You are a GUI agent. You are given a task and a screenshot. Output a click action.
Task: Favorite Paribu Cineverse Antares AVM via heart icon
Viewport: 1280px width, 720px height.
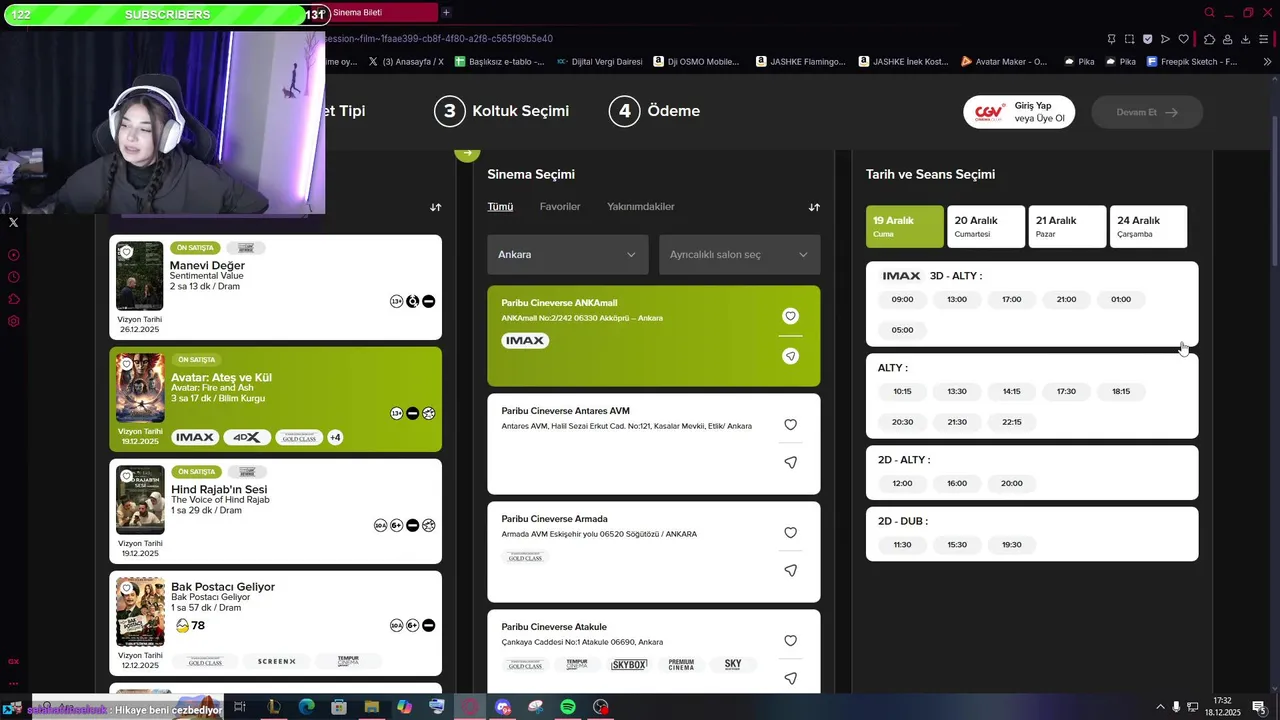pyautogui.click(x=790, y=425)
